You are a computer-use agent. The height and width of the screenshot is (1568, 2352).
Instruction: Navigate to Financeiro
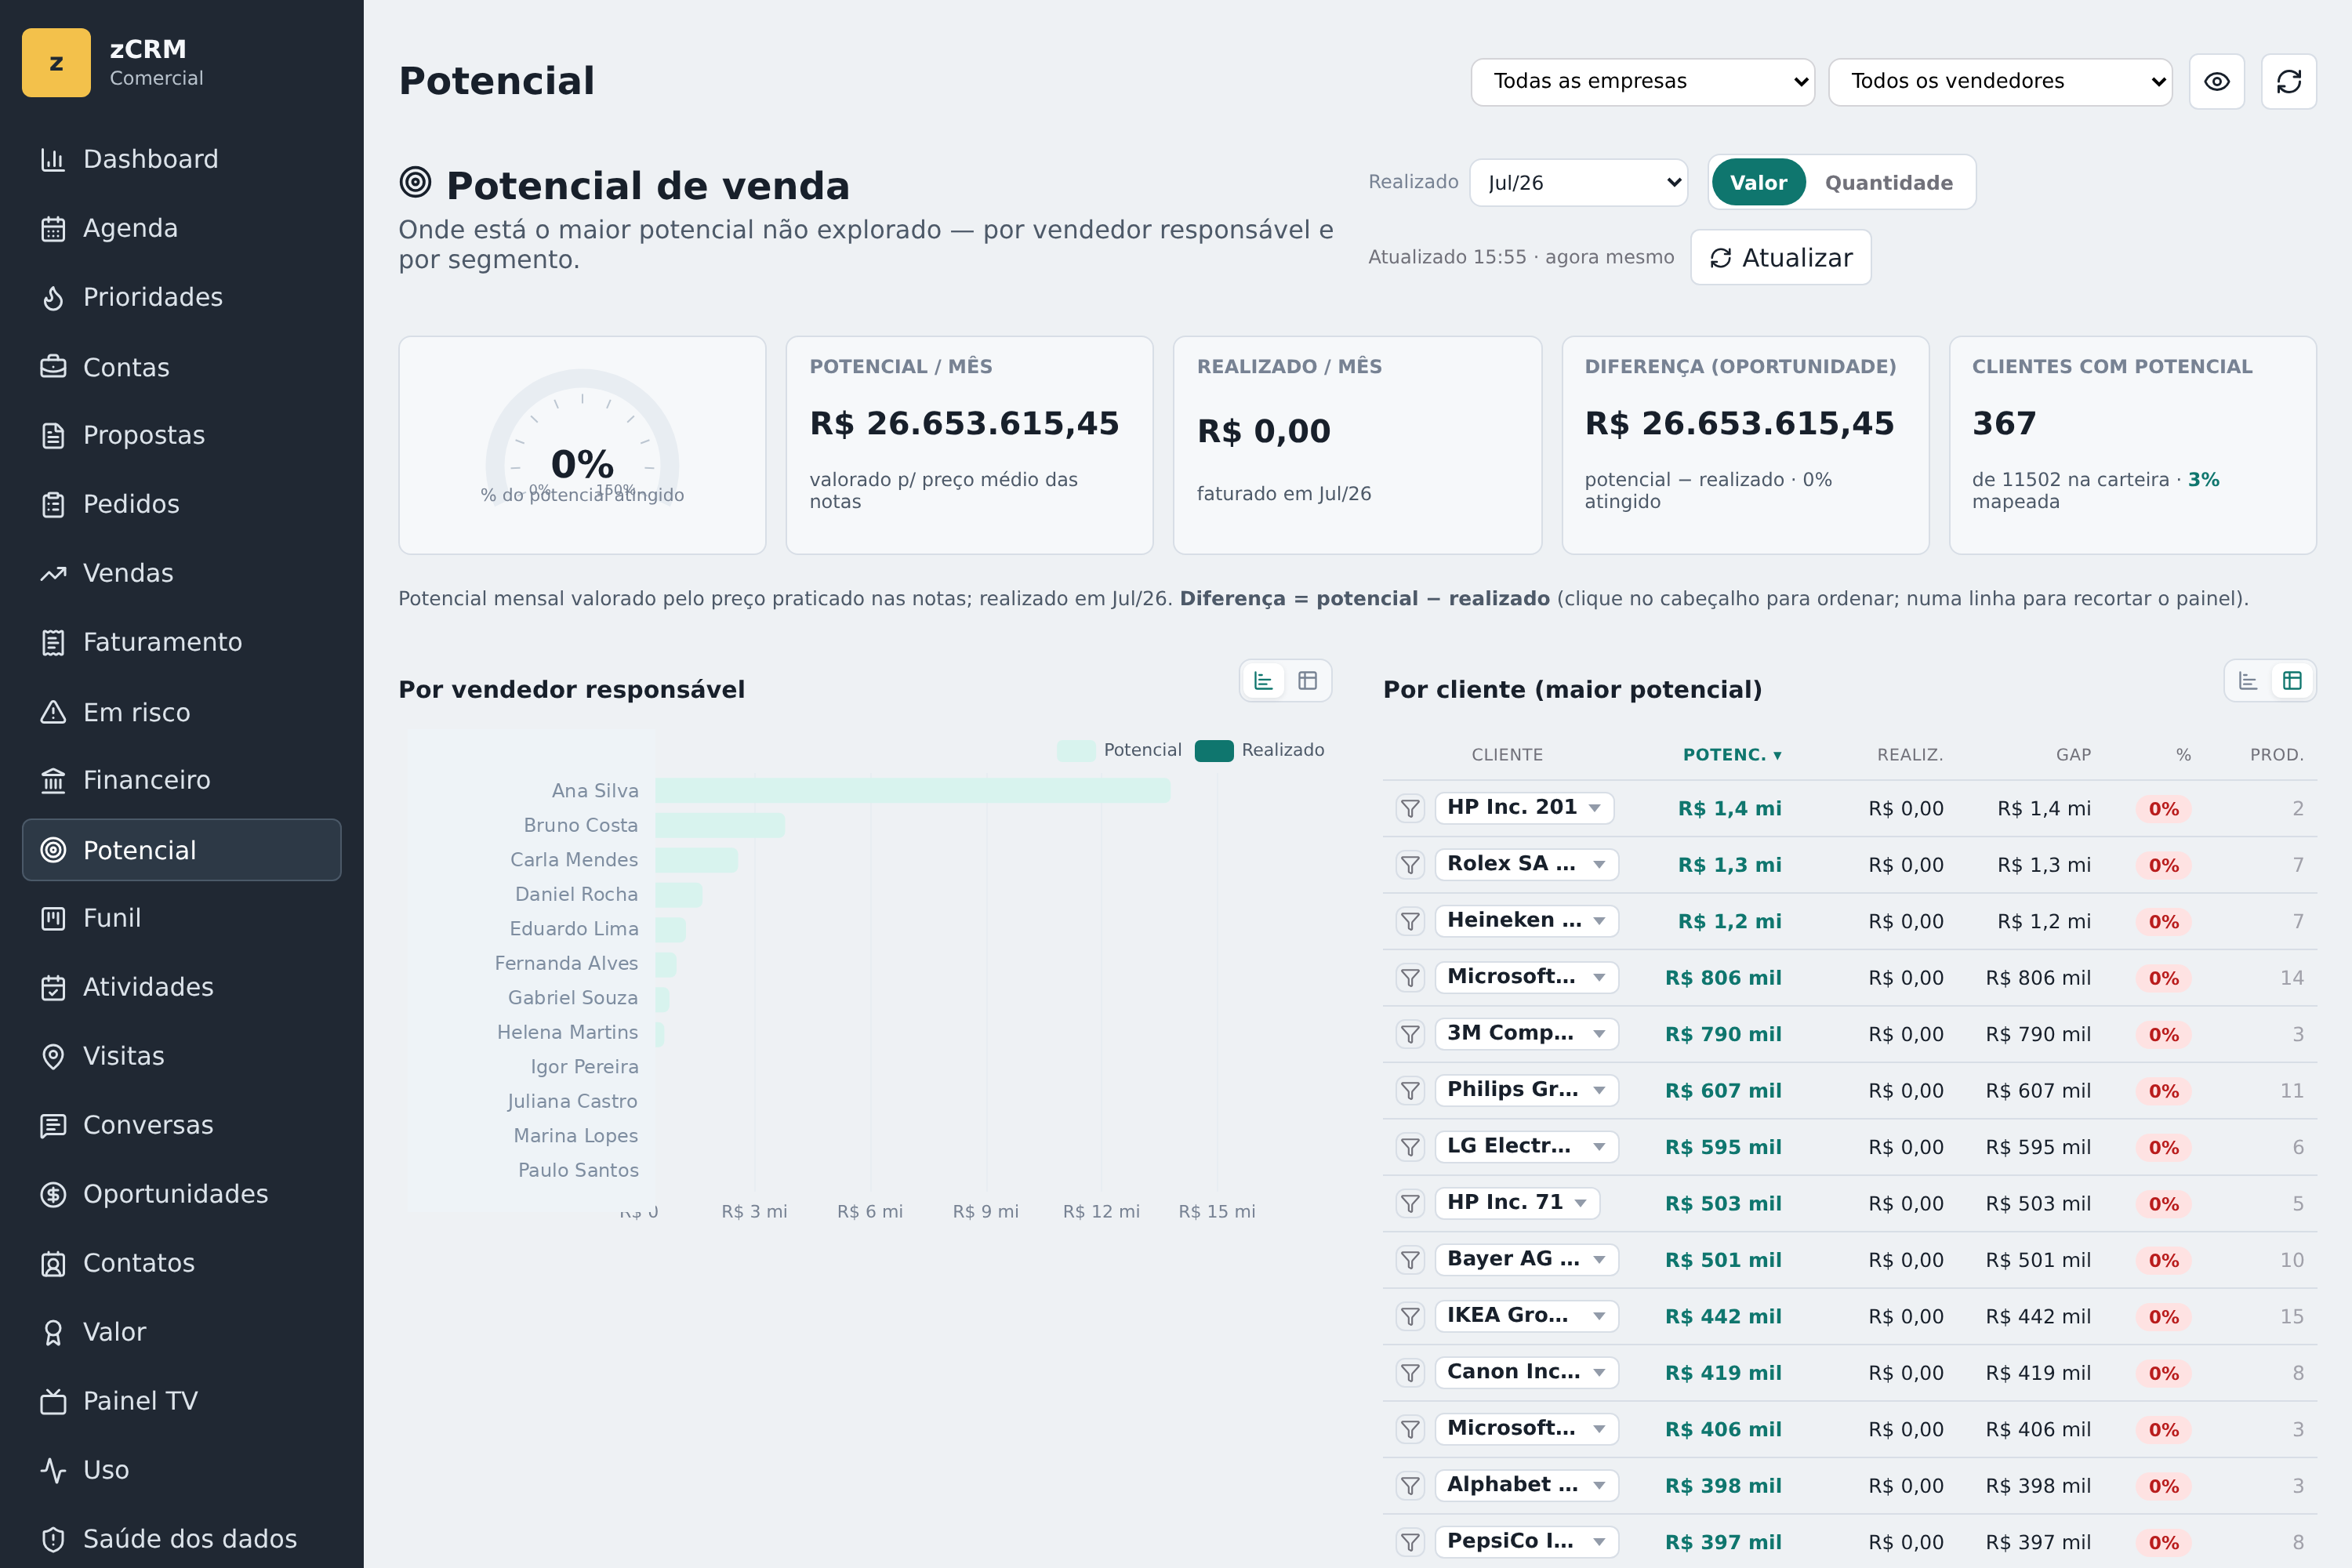point(181,780)
